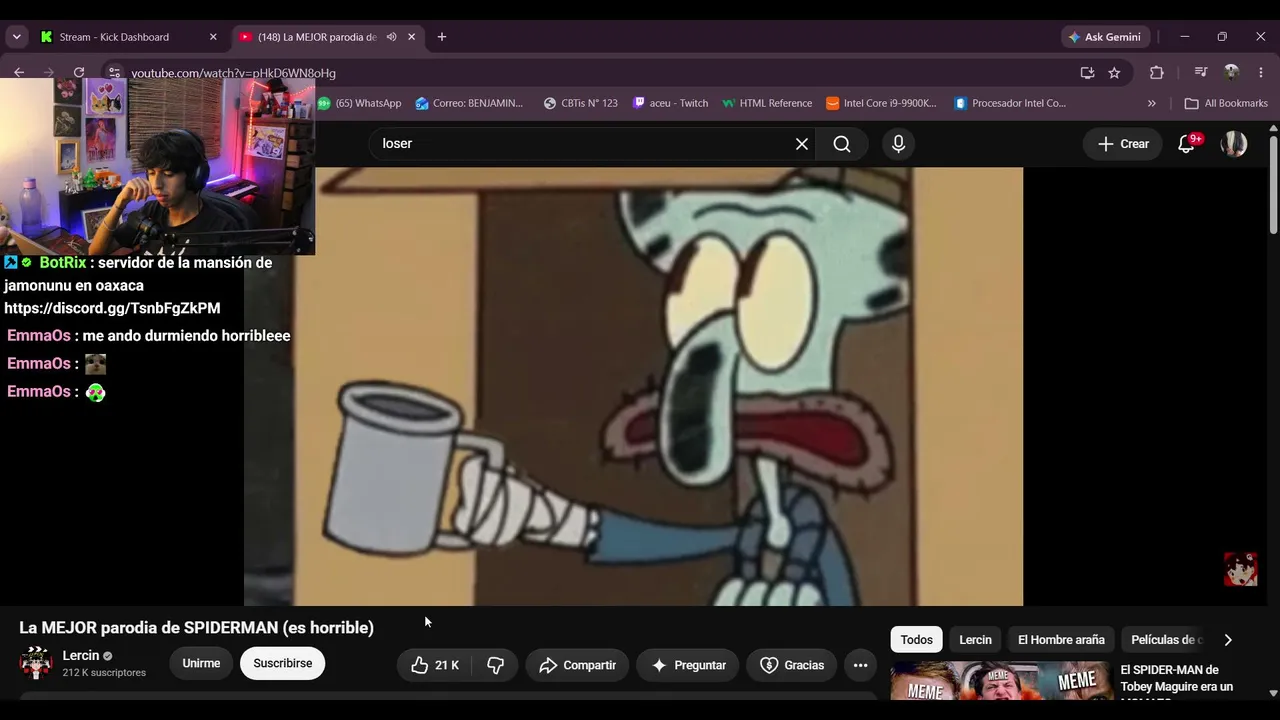The height and width of the screenshot is (720, 1280).
Task: Click the Gracias button
Action: point(792,665)
